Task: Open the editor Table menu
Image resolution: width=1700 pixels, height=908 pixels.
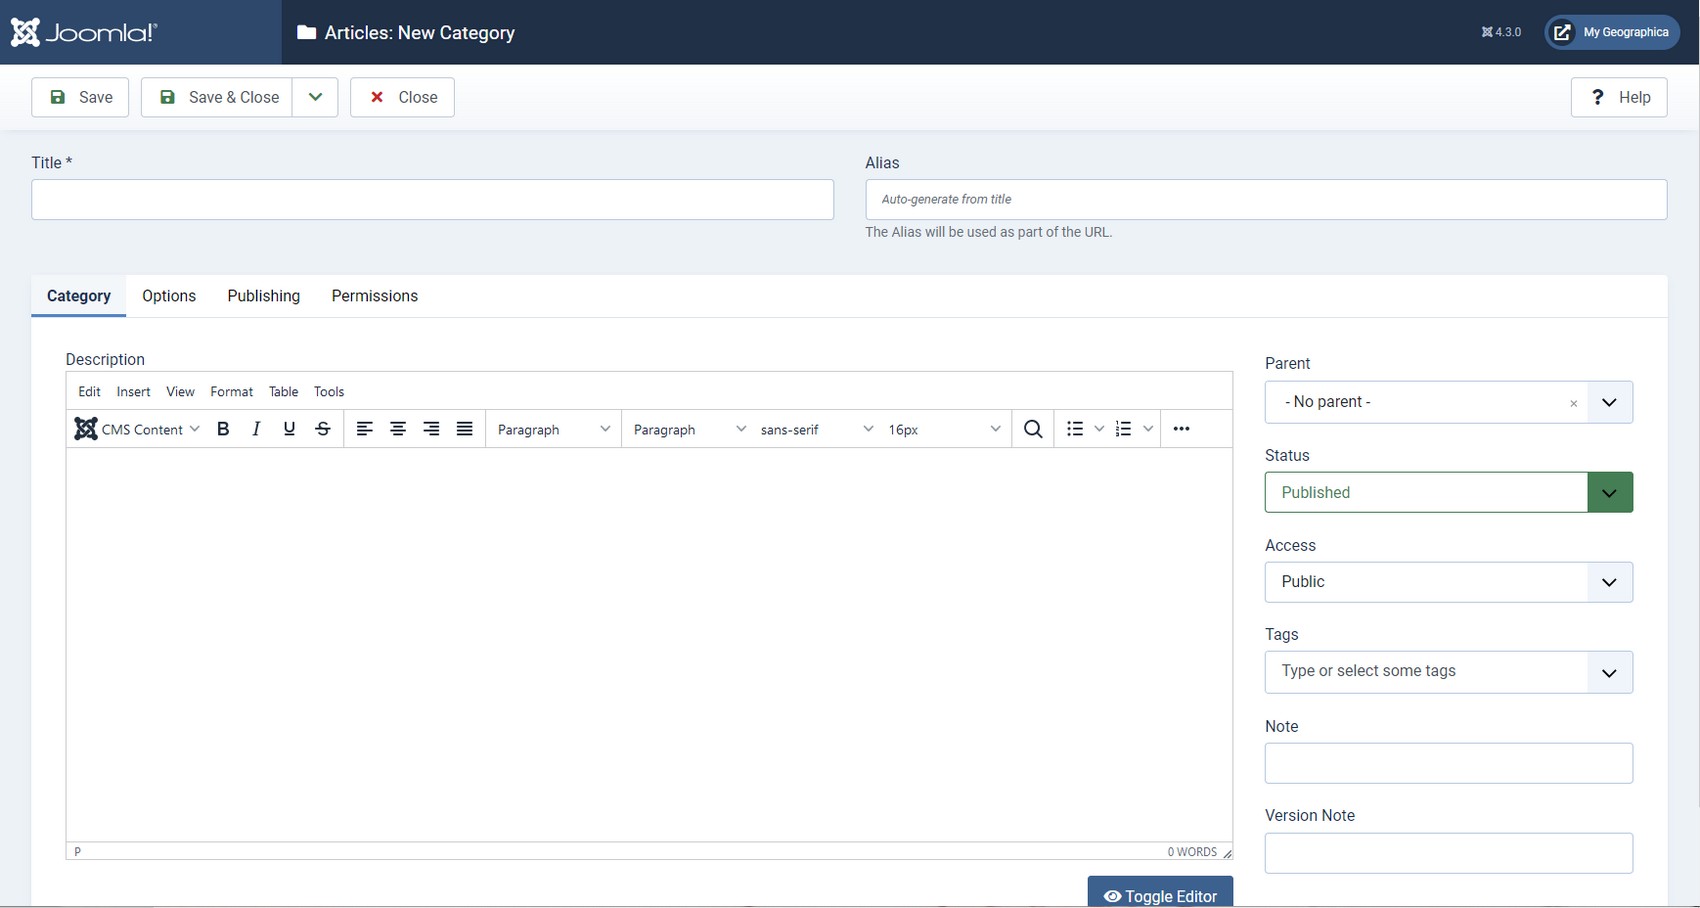Action: (x=283, y=391)
